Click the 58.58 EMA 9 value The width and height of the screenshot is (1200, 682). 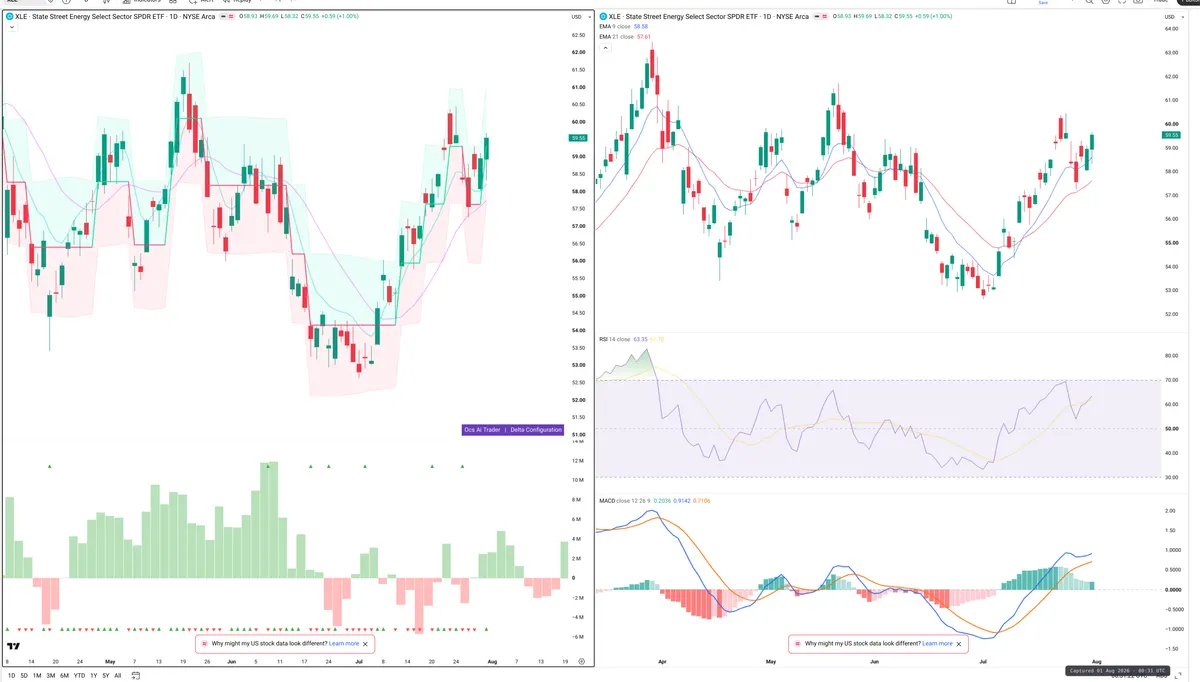tap(642, 27)
